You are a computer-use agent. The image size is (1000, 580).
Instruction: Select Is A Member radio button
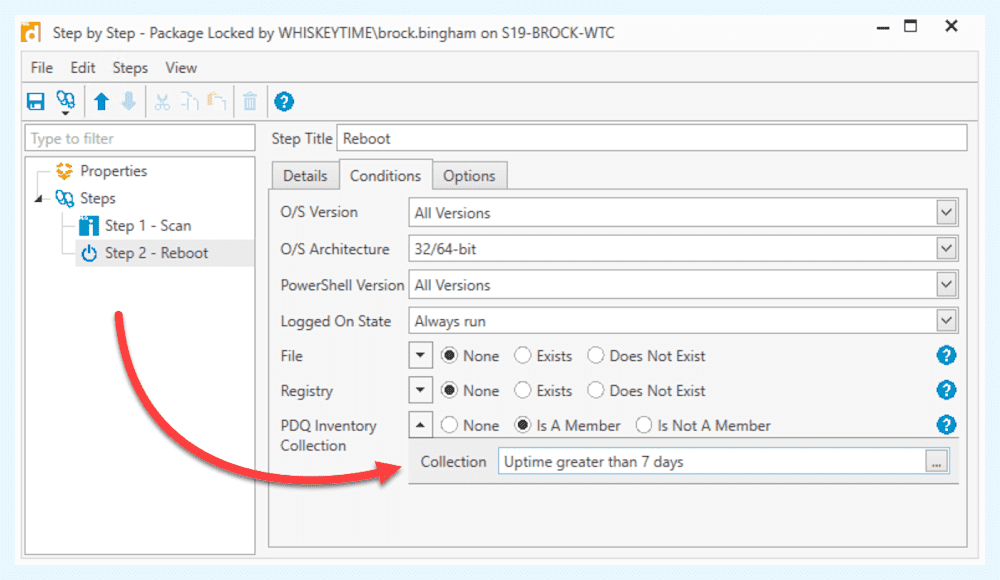[x=523, y=425]
